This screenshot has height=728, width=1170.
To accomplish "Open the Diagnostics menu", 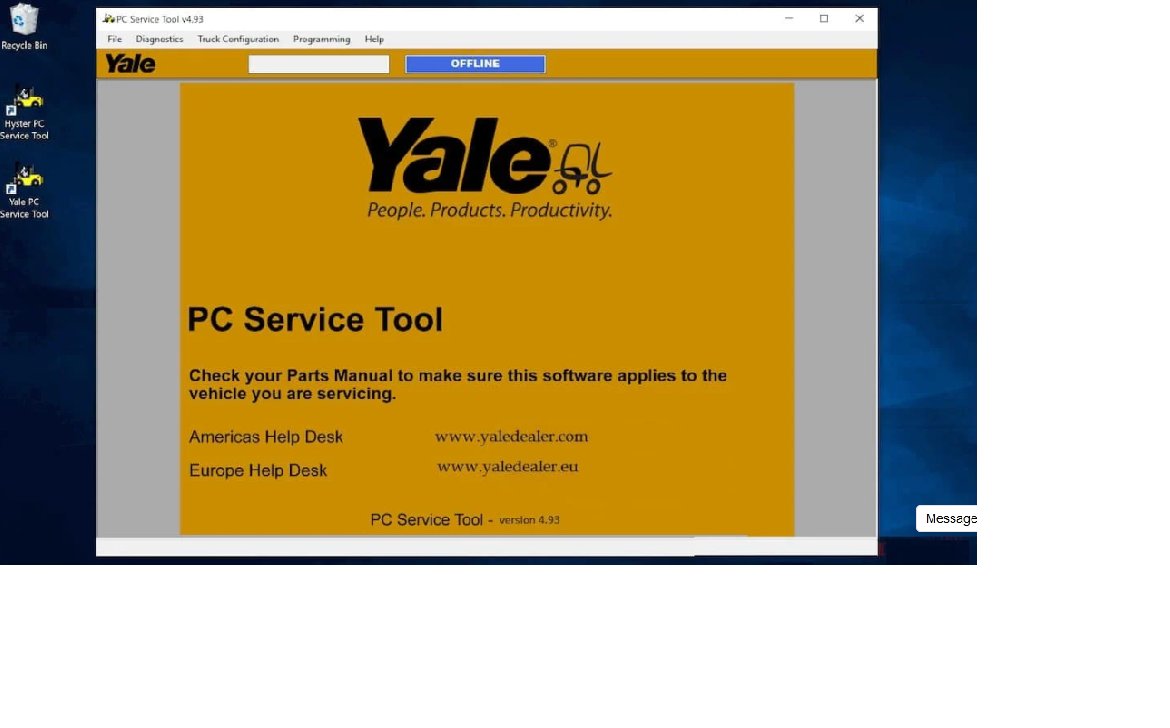I will tap(159, 39).
